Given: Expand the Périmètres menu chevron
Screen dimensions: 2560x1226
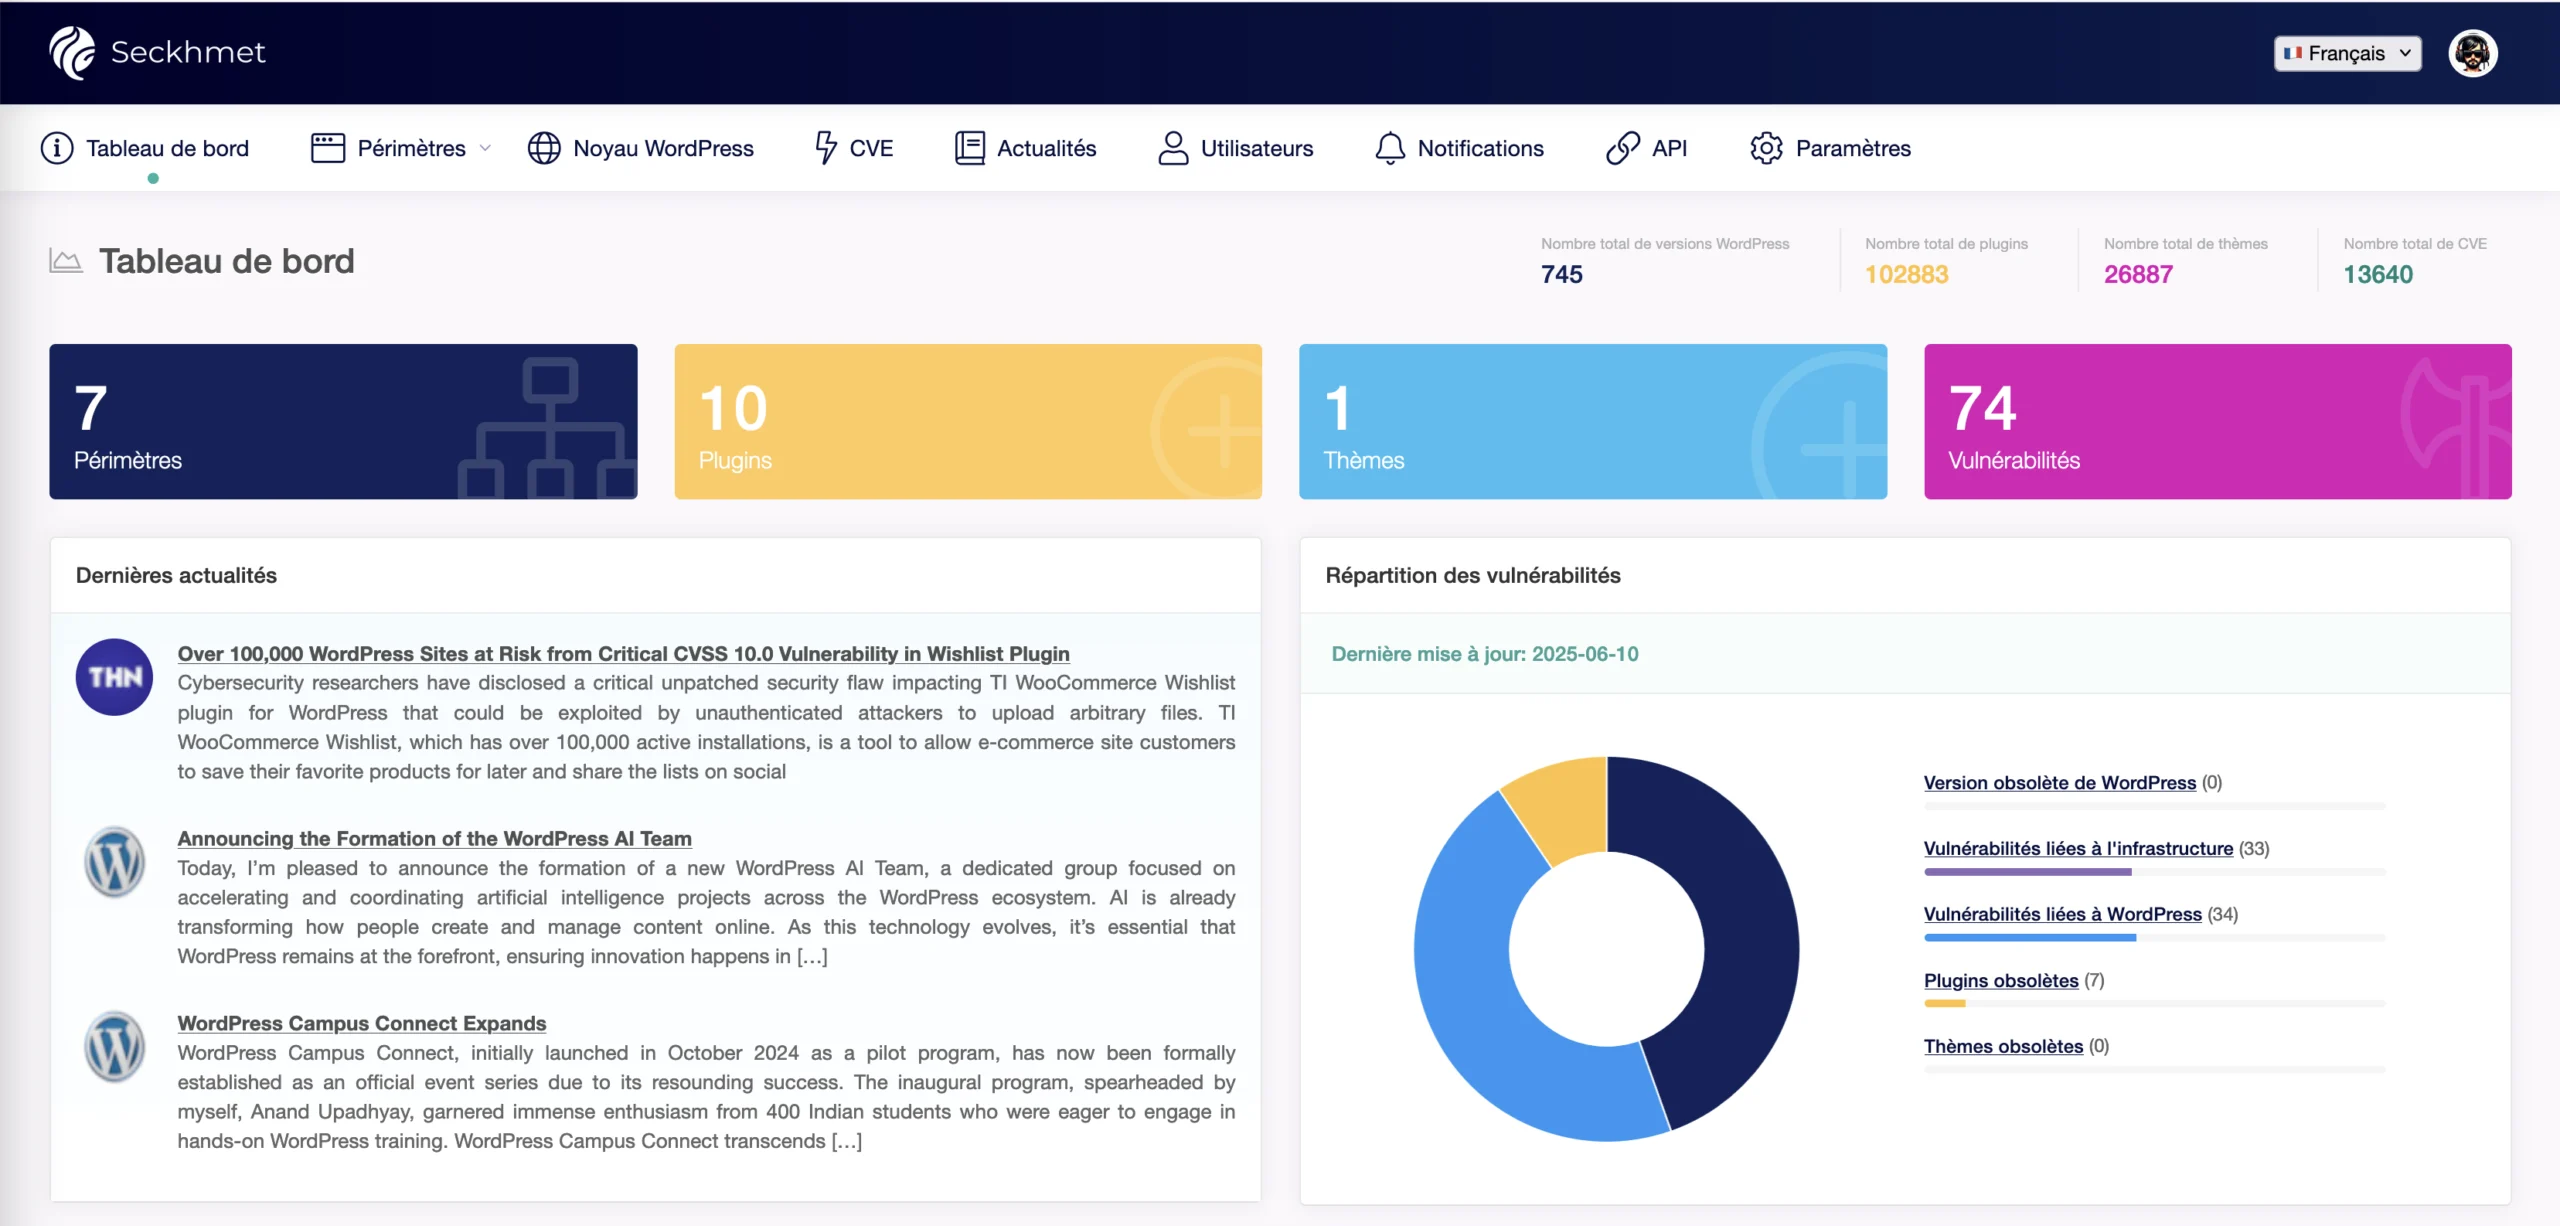Looking at the screenshot, I should click(486, 148).
